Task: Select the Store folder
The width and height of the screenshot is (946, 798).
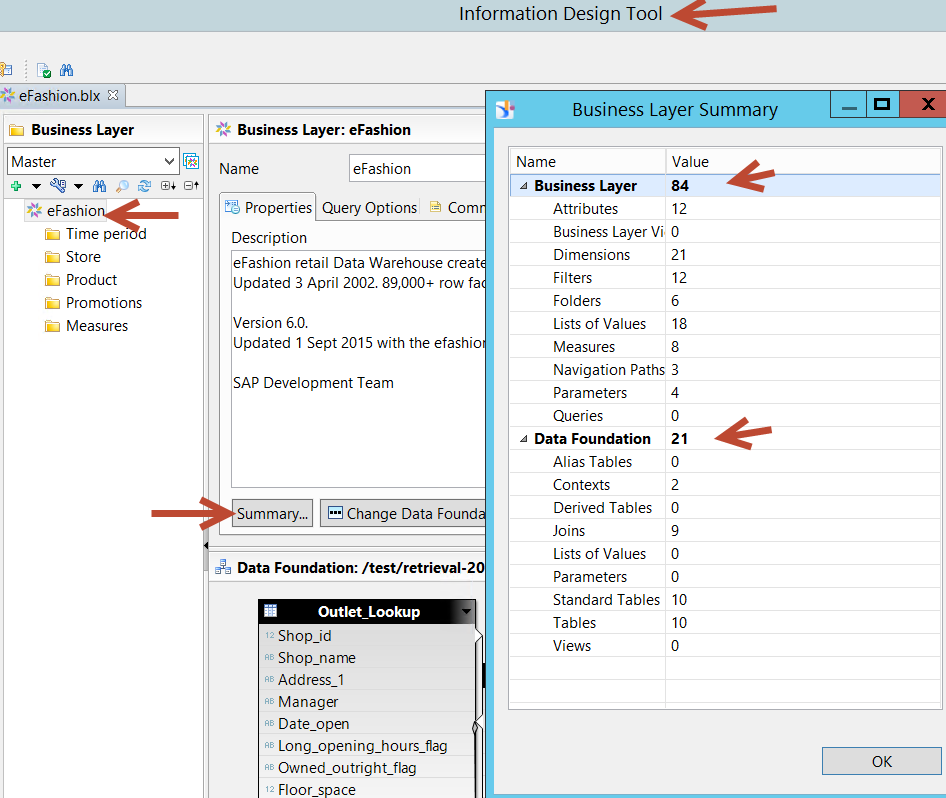Action: pos(83,256)
